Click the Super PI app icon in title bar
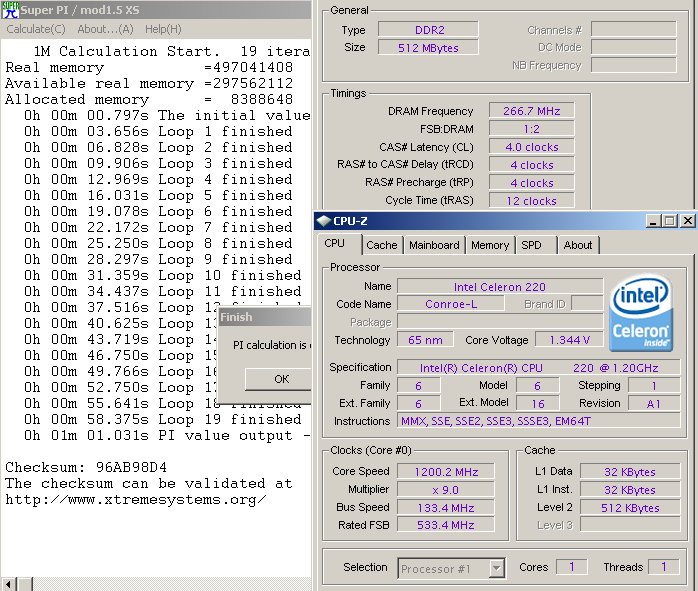698x591 pixels. pos(10,9)
